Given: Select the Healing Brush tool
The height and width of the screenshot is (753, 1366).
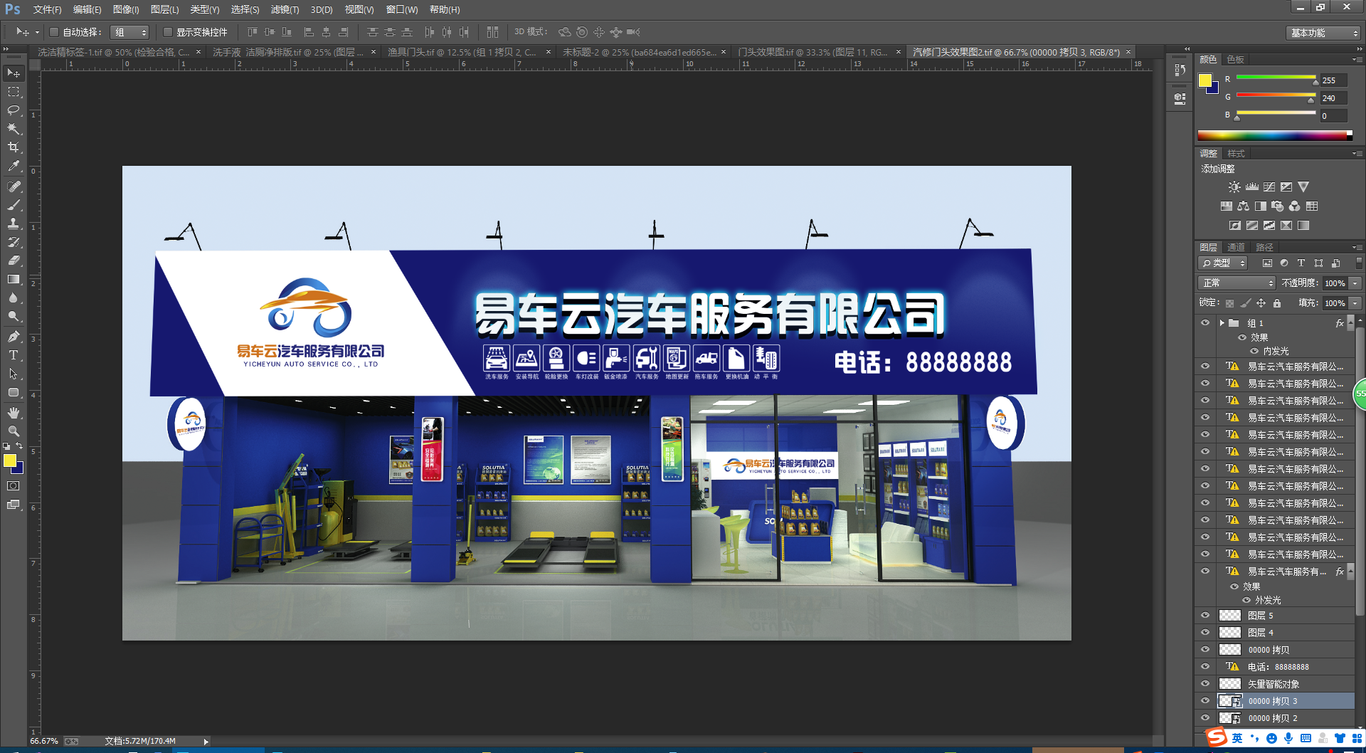Looking at the screenshot, I should pyautogui.click(x=13, y=187).
